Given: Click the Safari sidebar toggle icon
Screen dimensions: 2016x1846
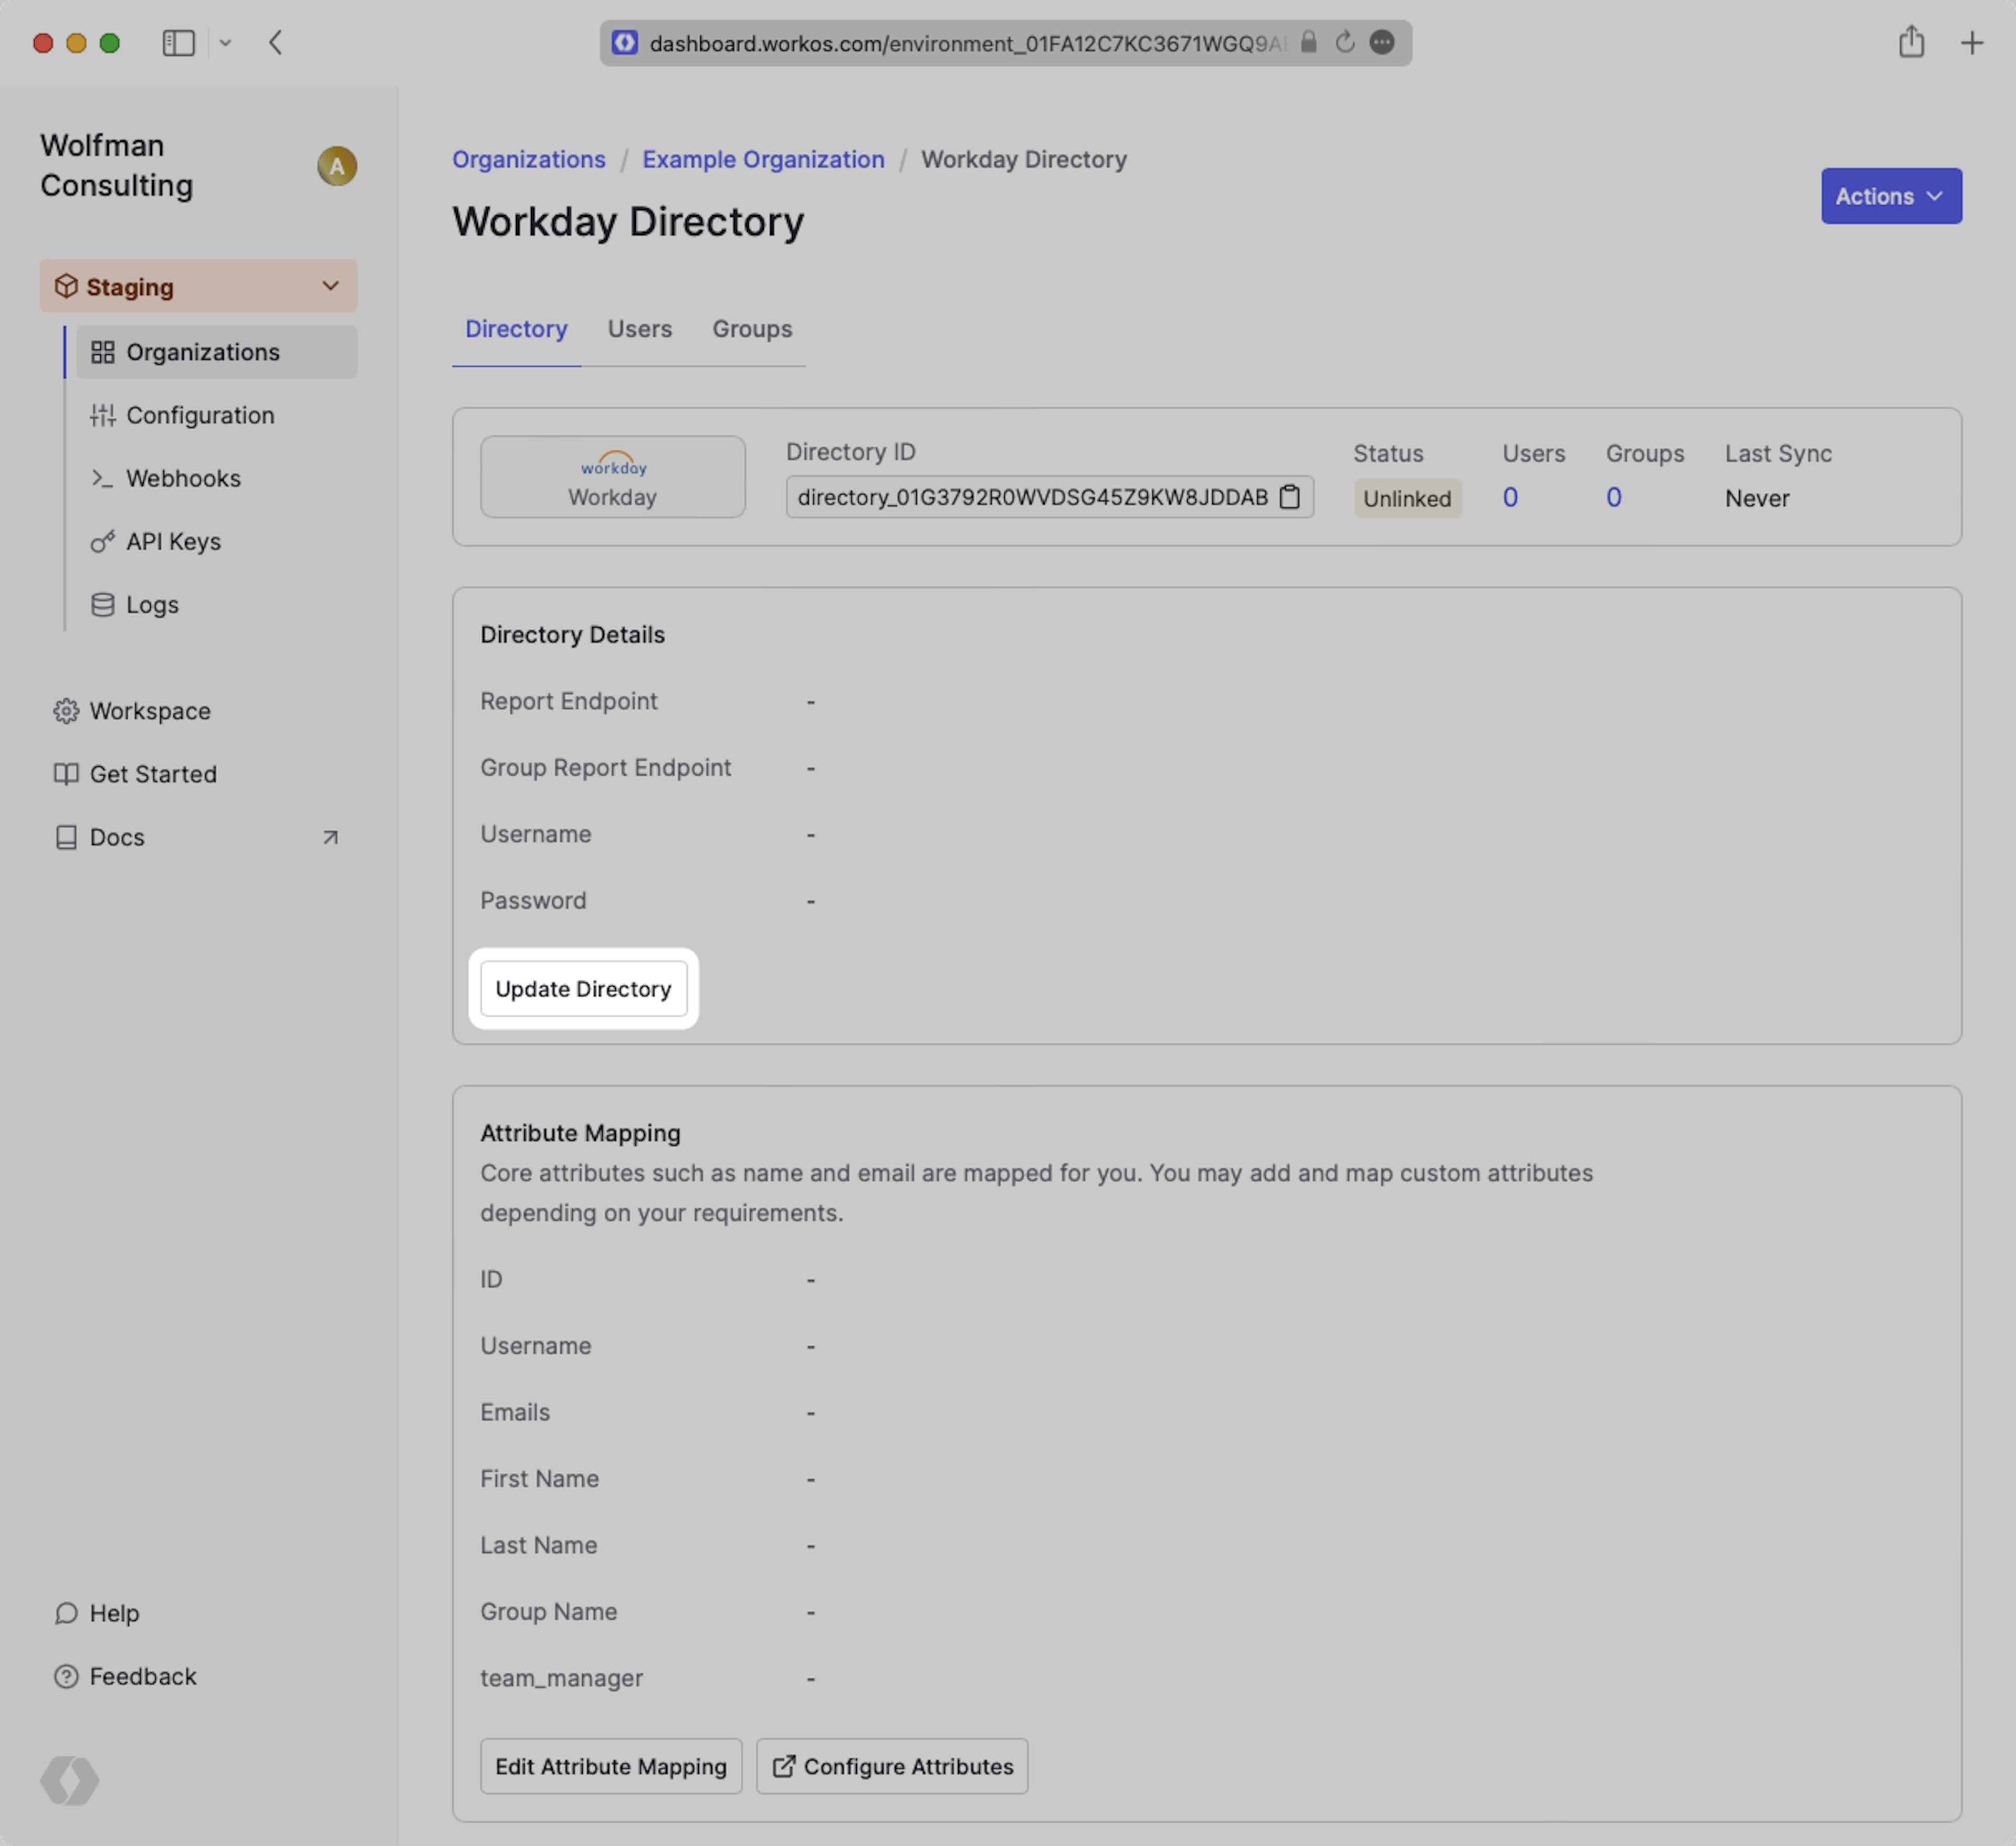Looking at the screenshot, I should click(x=178, y=43).
